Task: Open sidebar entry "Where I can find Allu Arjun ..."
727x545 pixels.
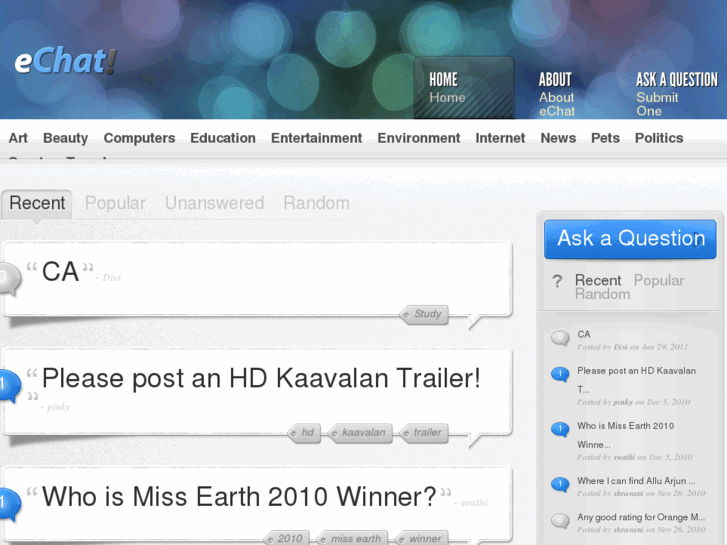Action: coord(636,481)
